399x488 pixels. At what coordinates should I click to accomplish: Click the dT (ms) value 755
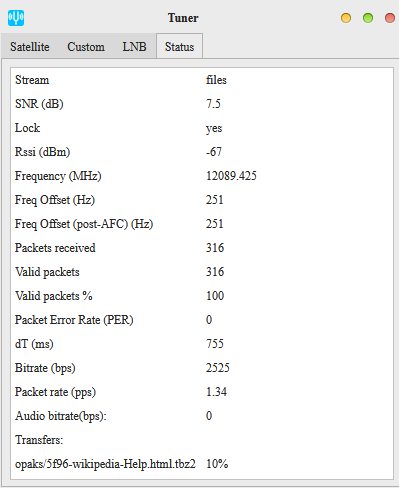[215, 344]
